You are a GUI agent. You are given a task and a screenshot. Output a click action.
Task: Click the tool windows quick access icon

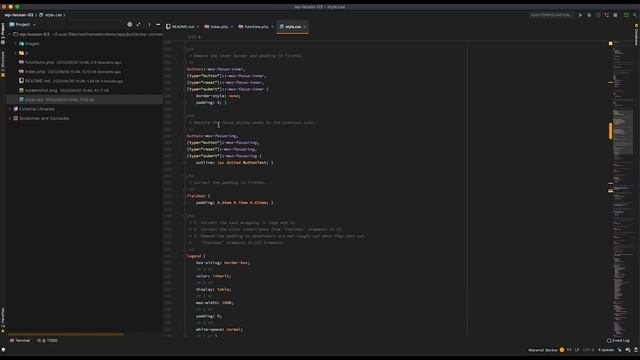tap(3, 350)
